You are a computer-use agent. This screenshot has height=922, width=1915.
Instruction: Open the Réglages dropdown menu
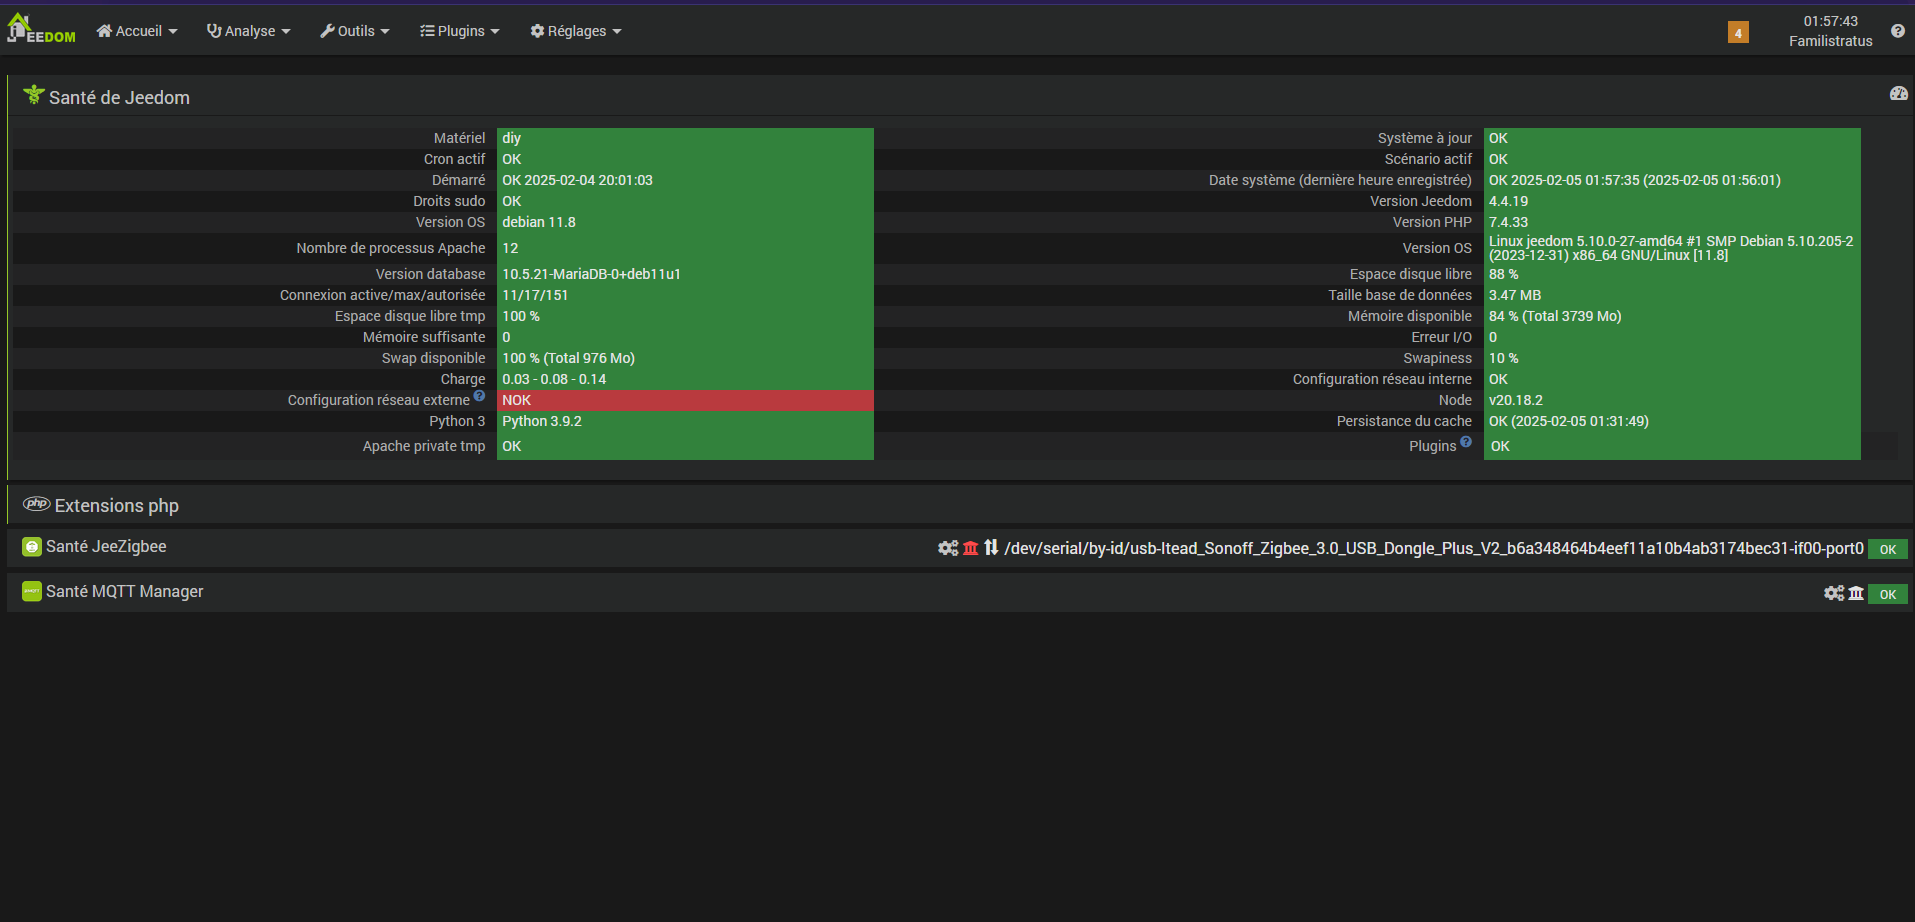pos(576,31)
